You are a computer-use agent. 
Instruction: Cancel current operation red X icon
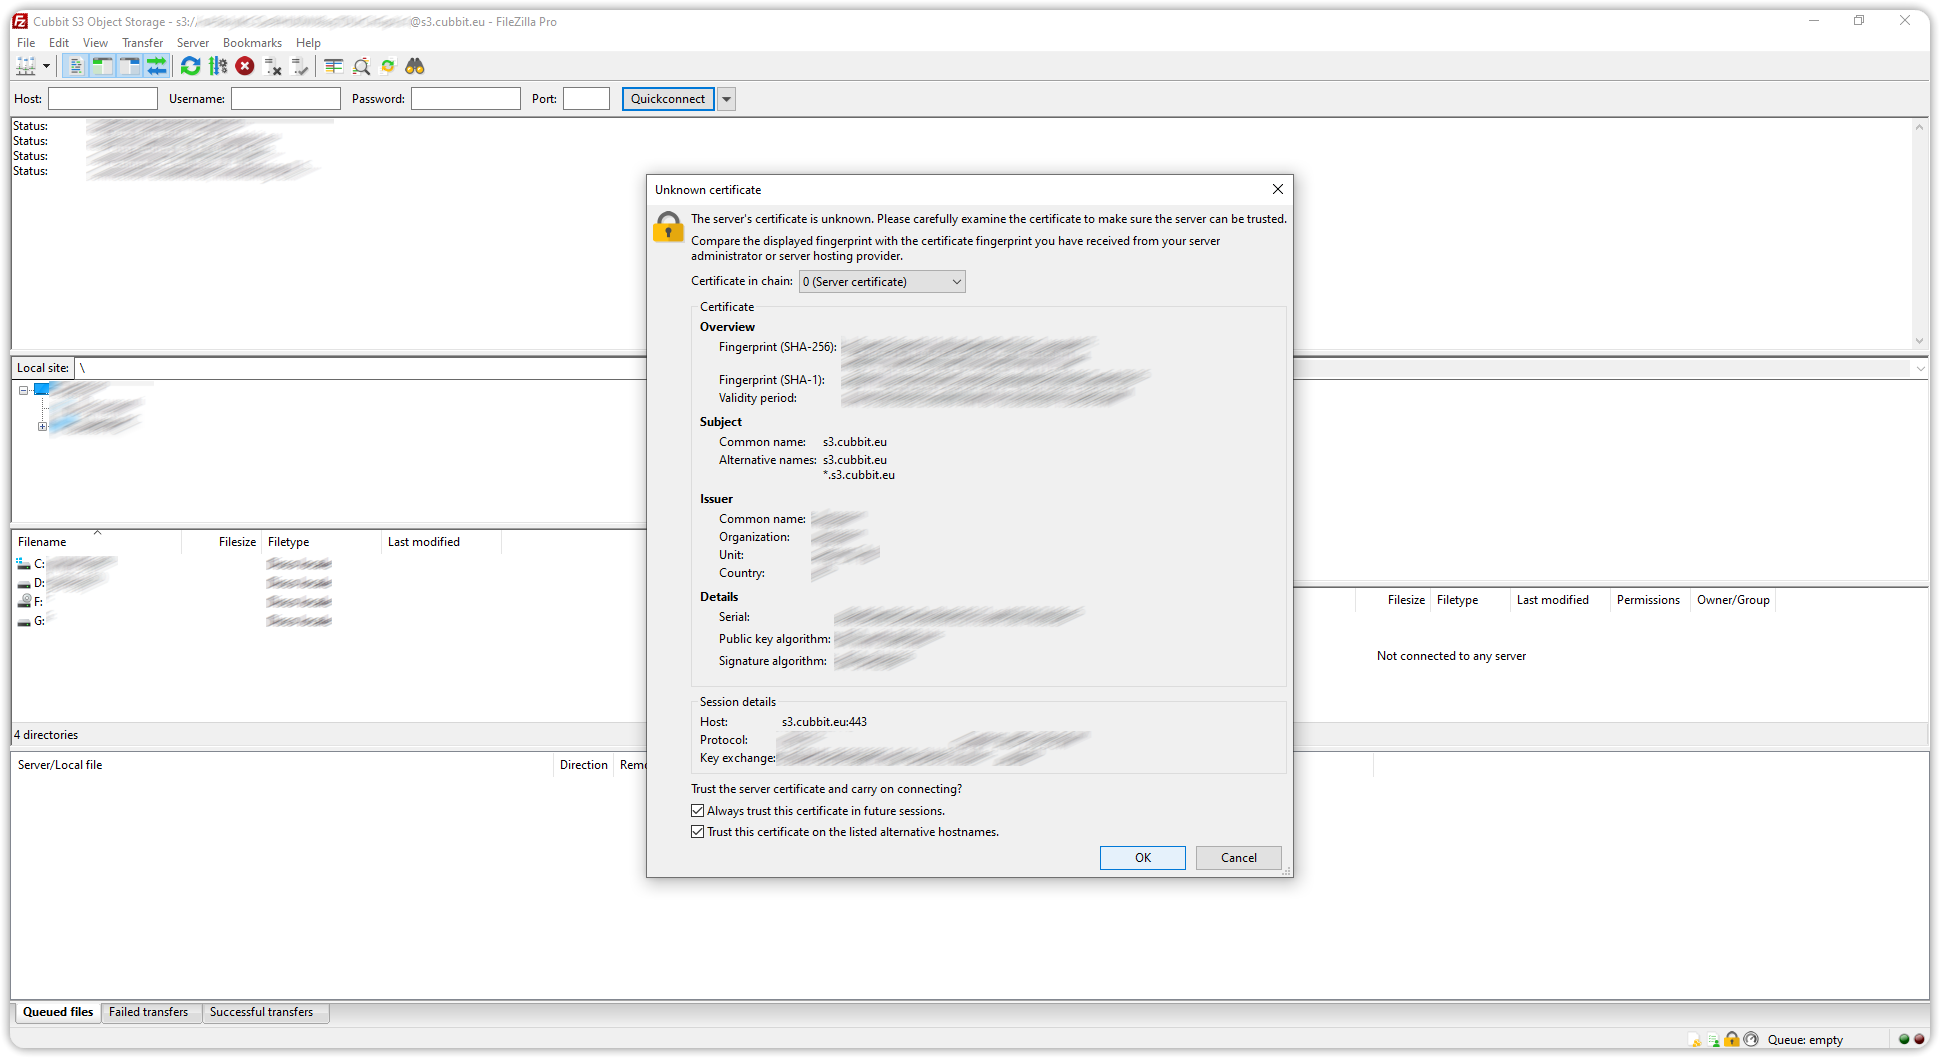[x=245, y=66]
